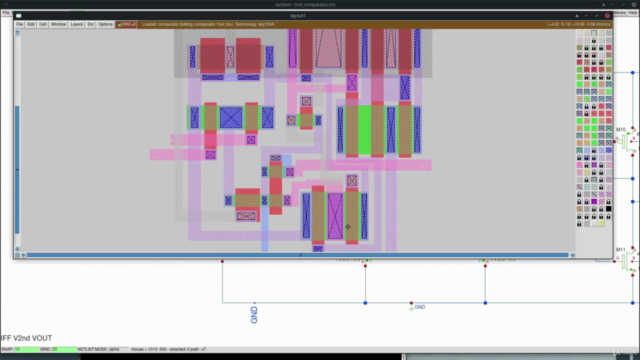Viewport: 640px width, 360px height.
Task: Toggle the DRC=0 checkbox button
Action: (126, 24)
